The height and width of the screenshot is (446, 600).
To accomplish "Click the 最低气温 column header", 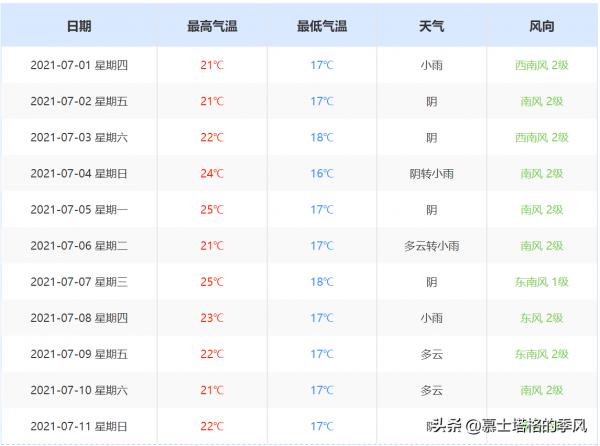I will (322, 26).
